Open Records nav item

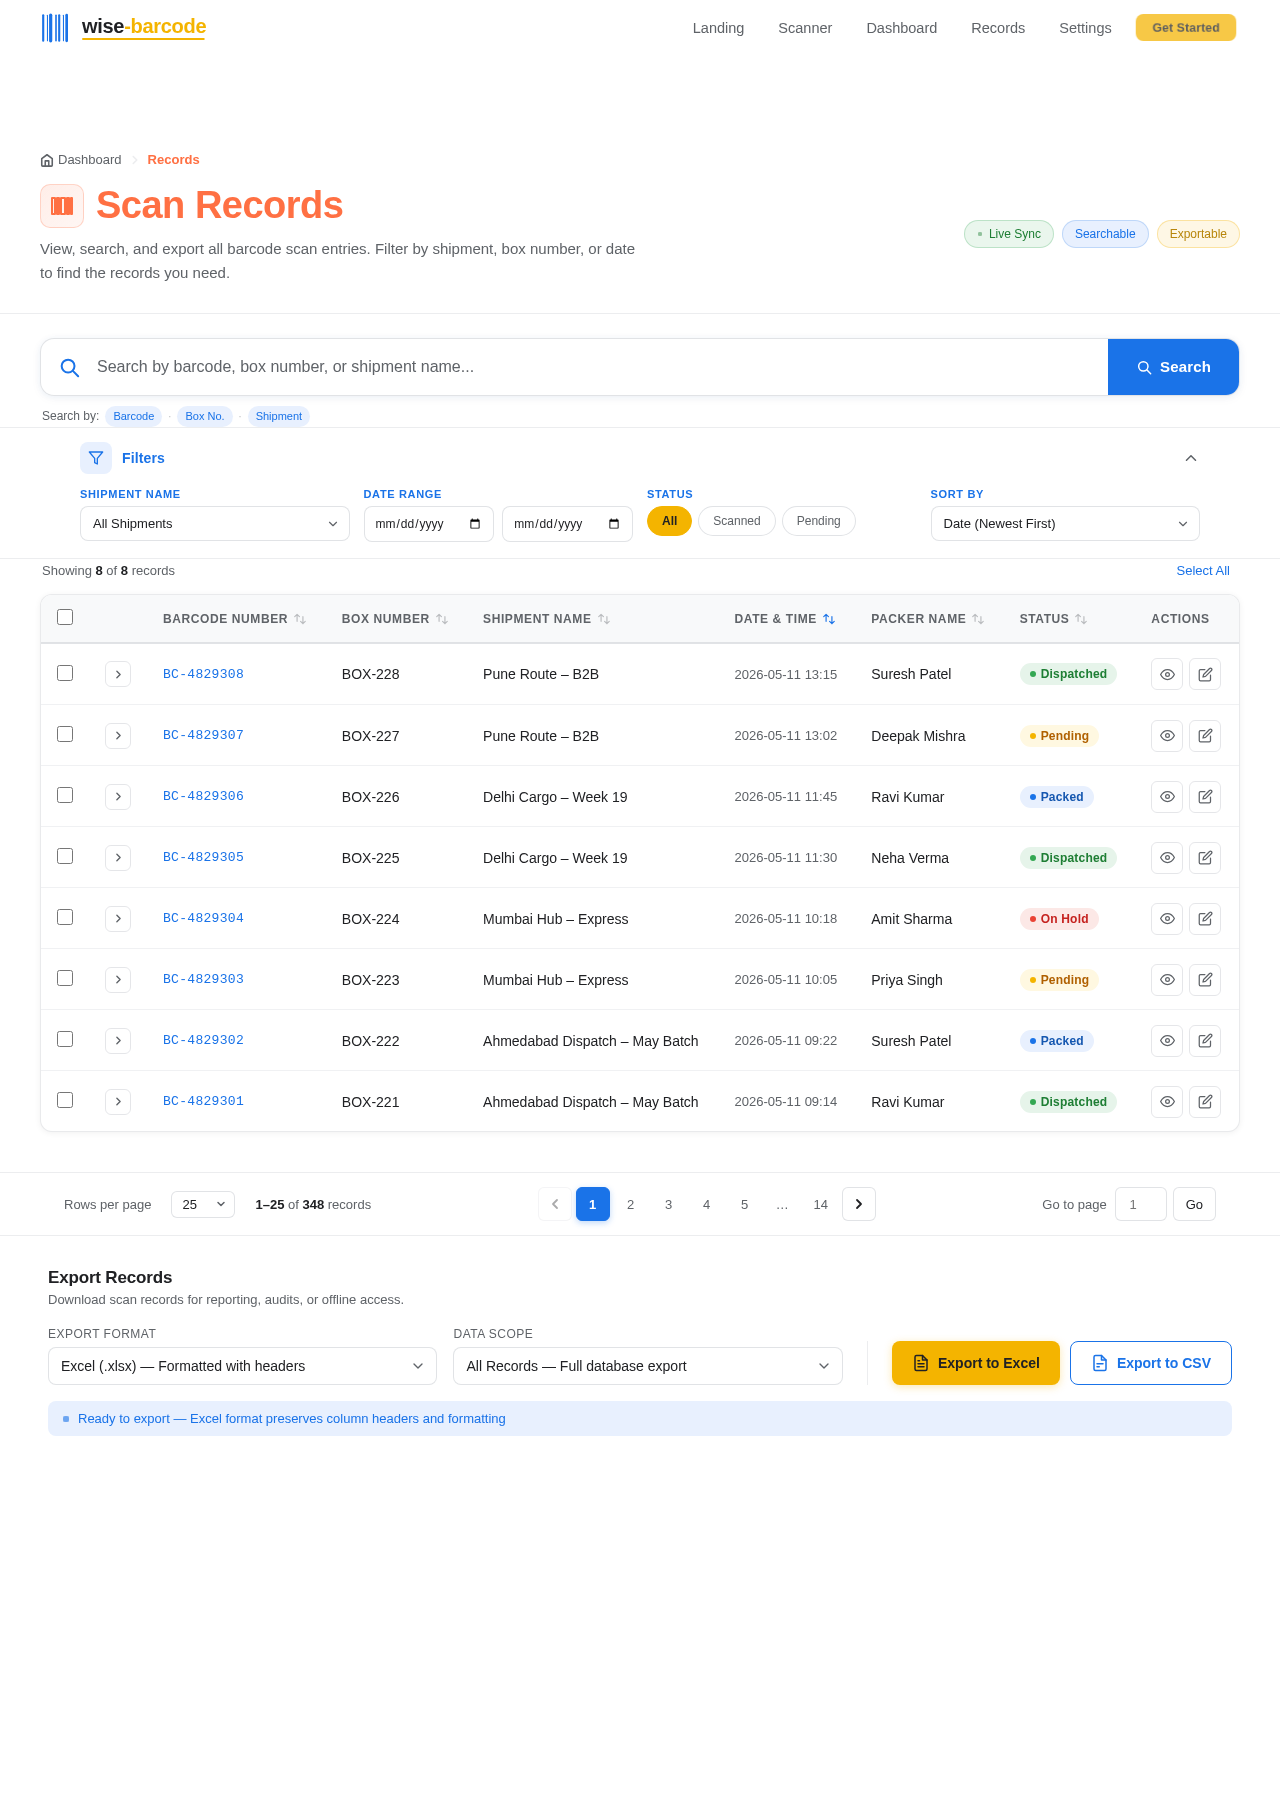[x=998, y=28]
